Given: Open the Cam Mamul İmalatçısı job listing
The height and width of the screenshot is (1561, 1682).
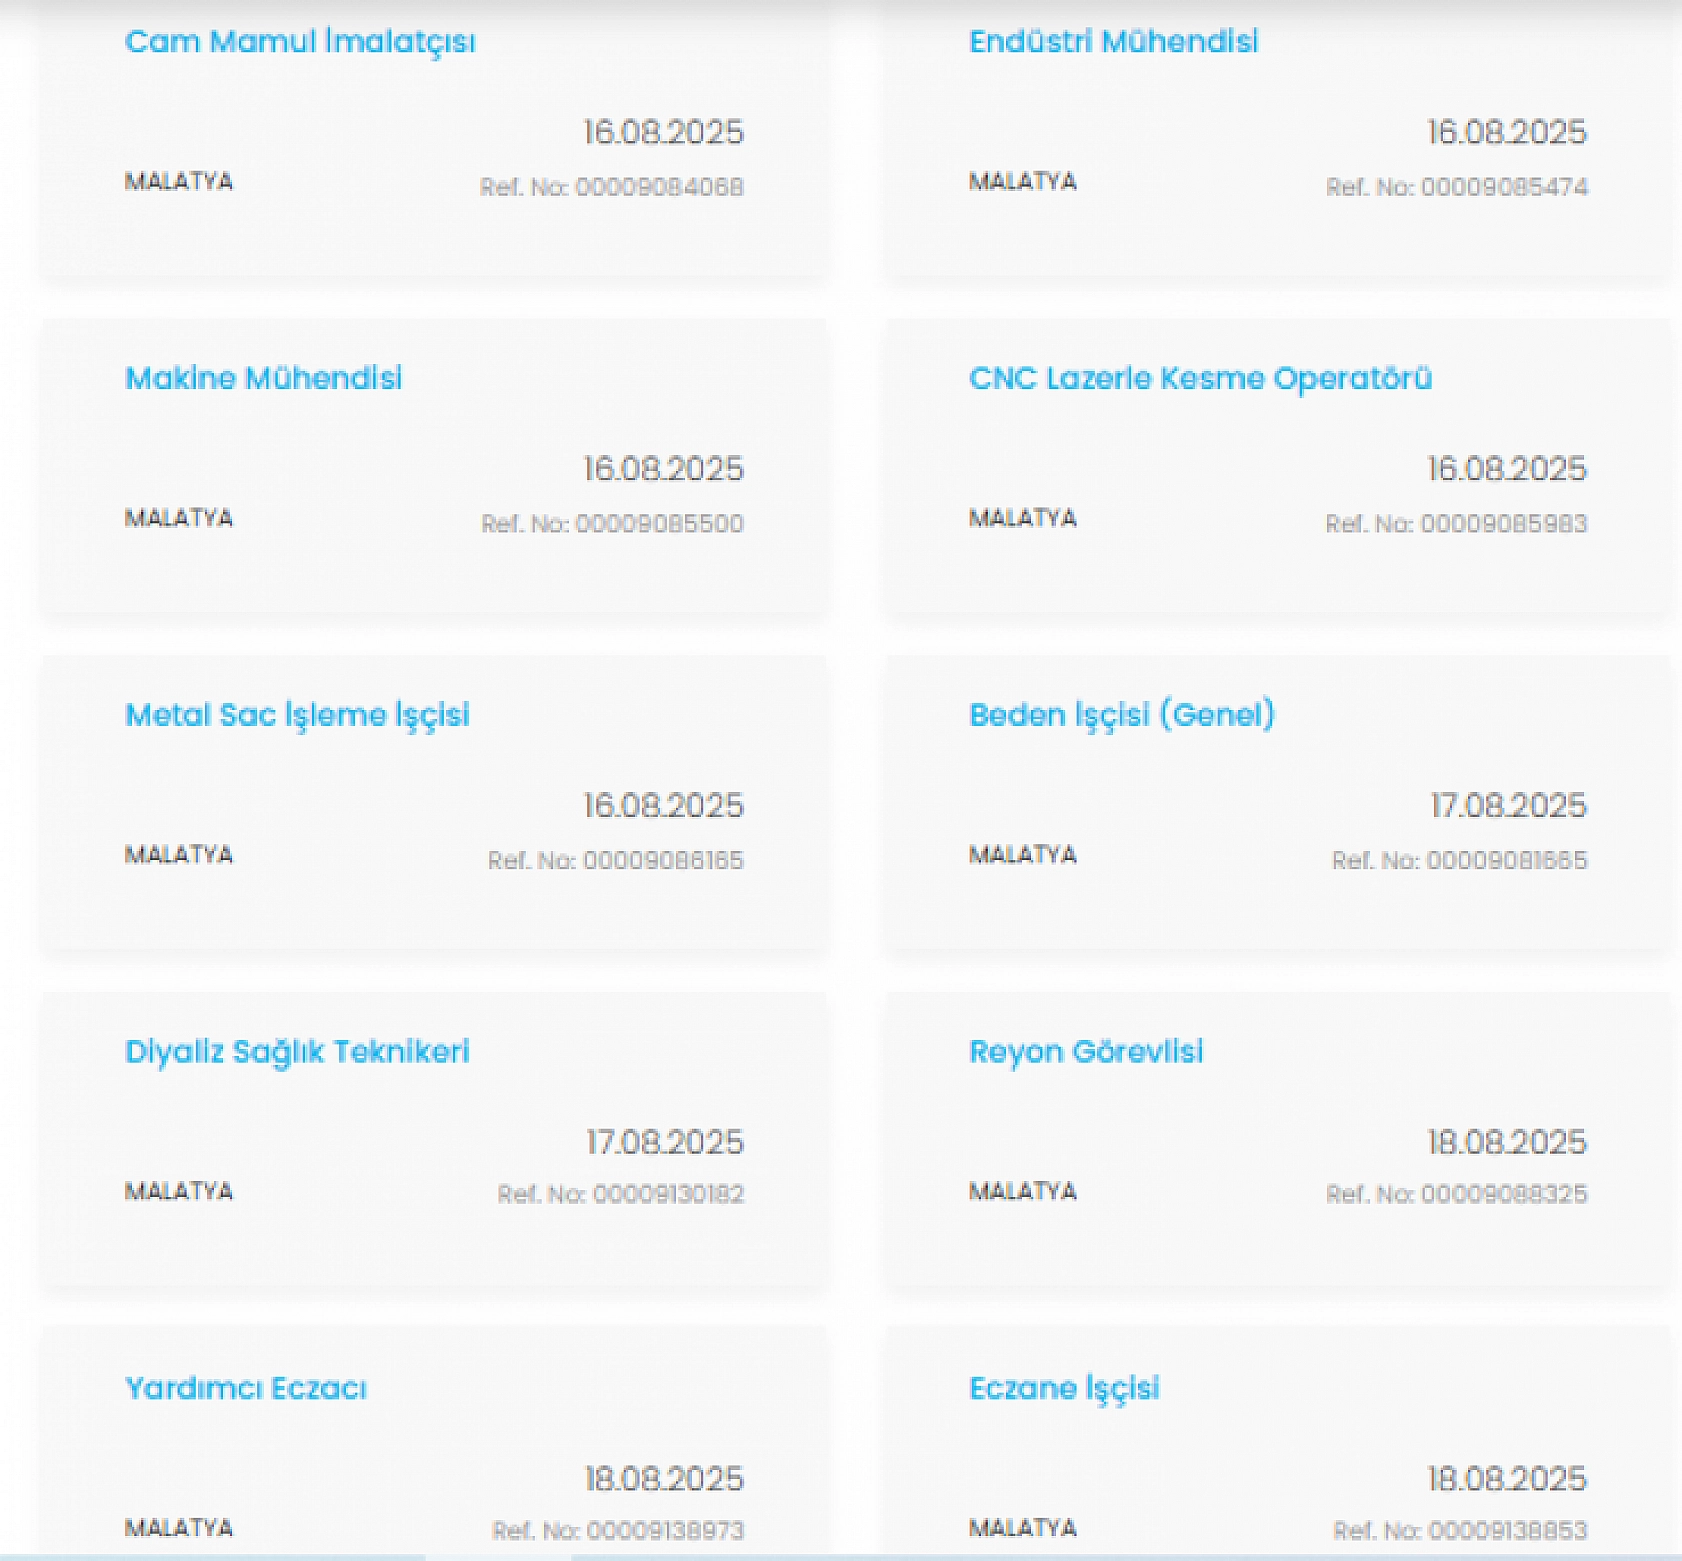Looking at the screenshot, I should pyautogui.click(x=300, y=42).
